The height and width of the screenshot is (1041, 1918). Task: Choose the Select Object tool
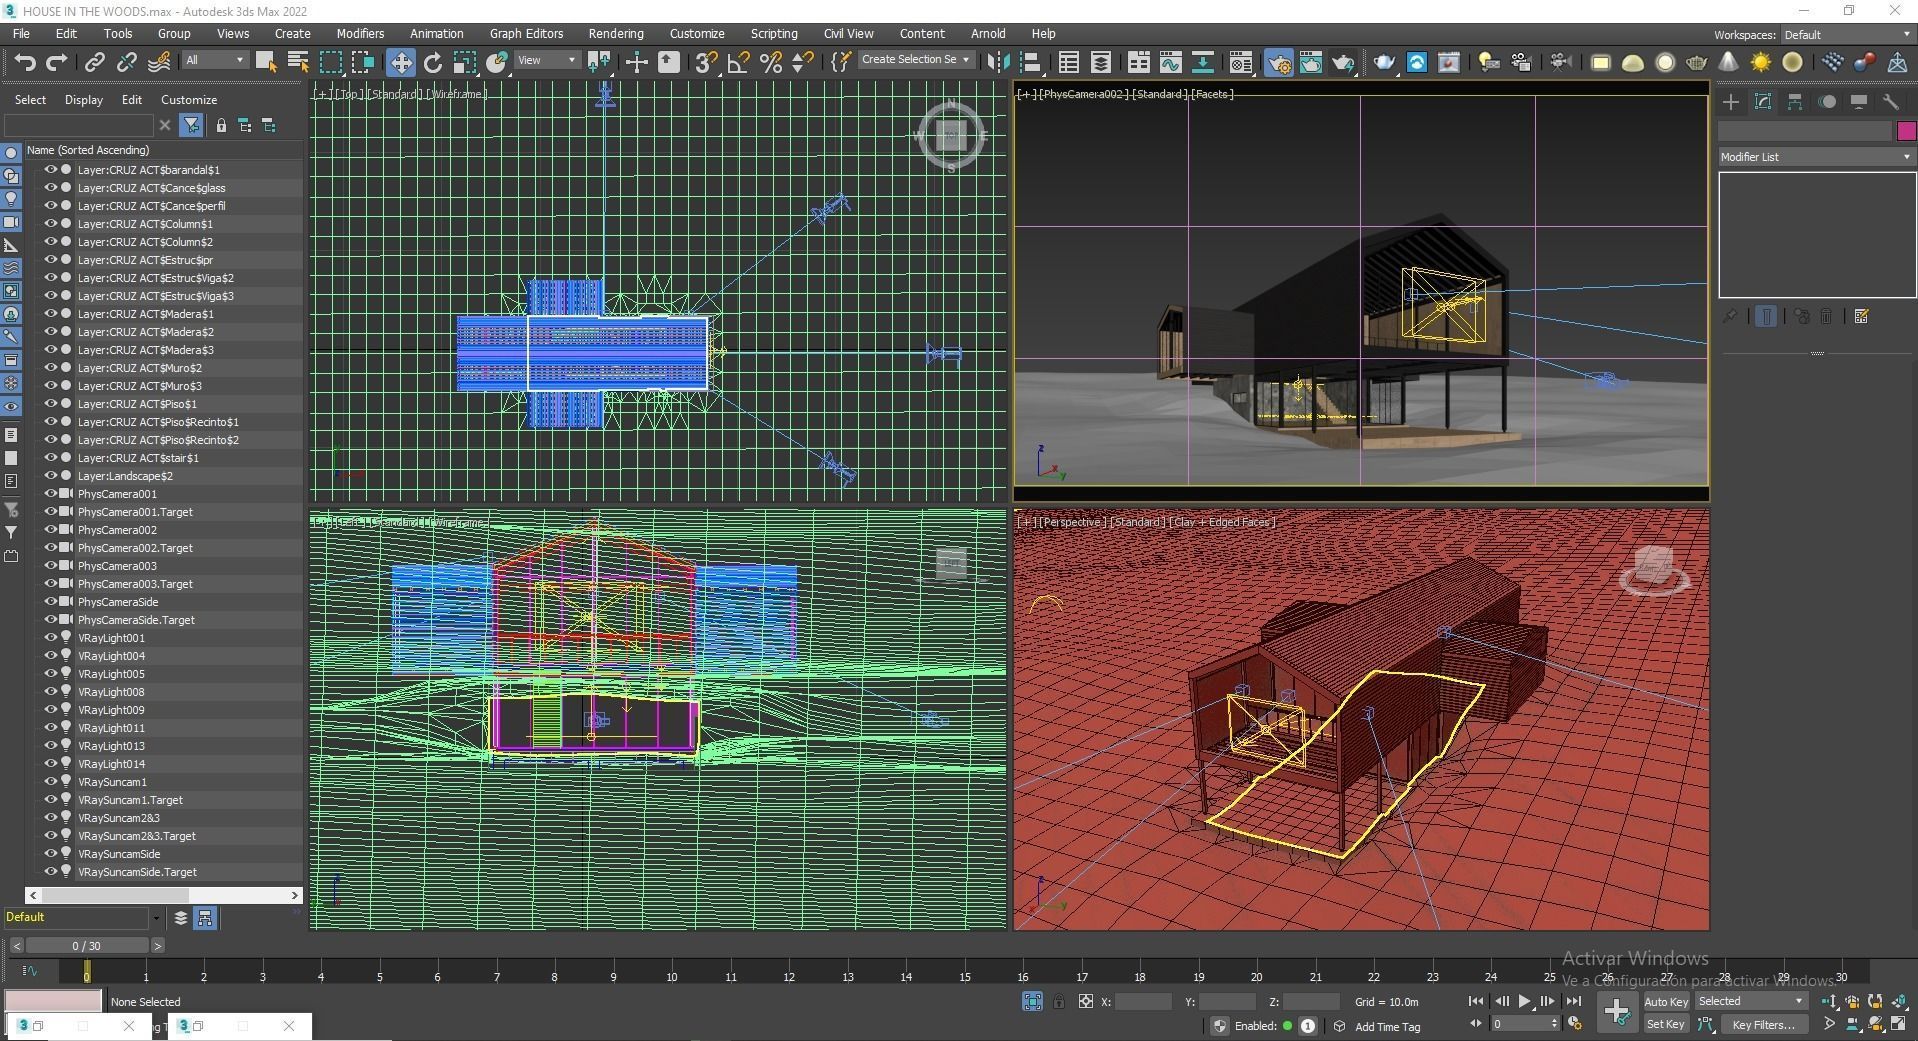pos(266,63)
